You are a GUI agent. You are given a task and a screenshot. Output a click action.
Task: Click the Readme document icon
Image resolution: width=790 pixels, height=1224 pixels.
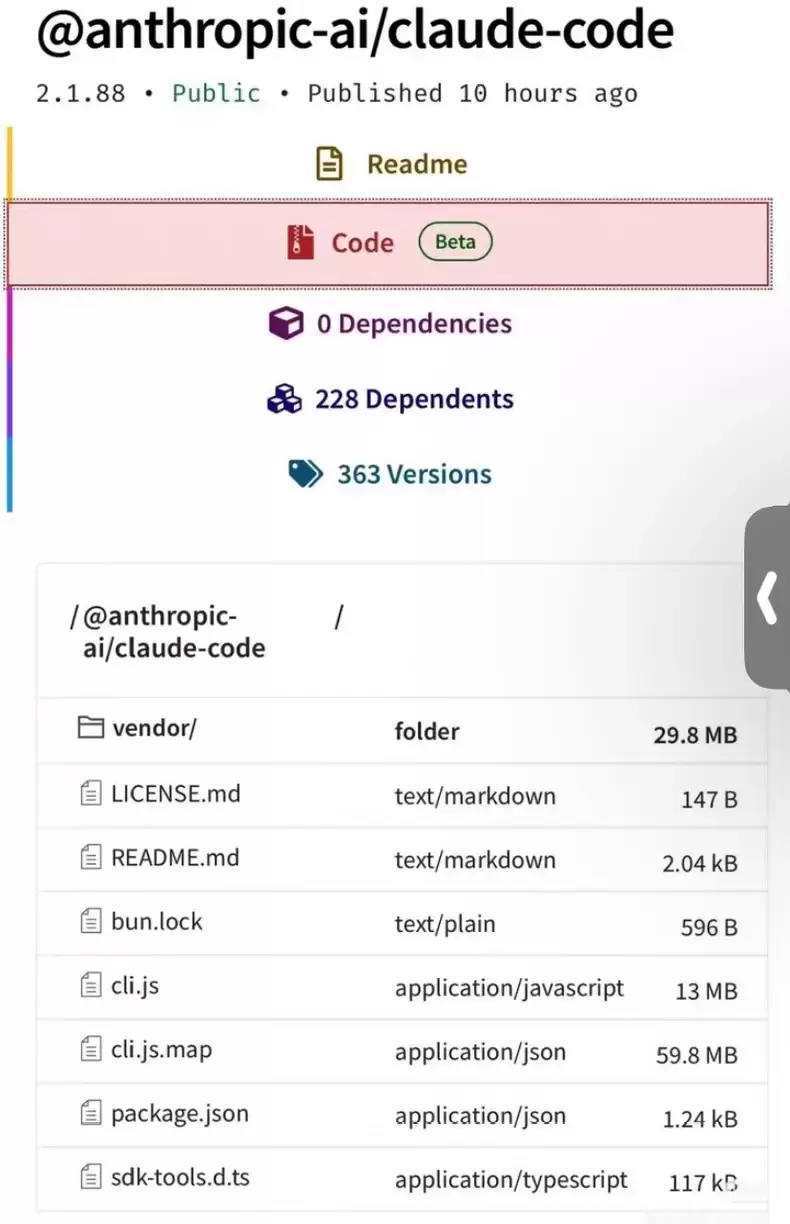point(329,164)
